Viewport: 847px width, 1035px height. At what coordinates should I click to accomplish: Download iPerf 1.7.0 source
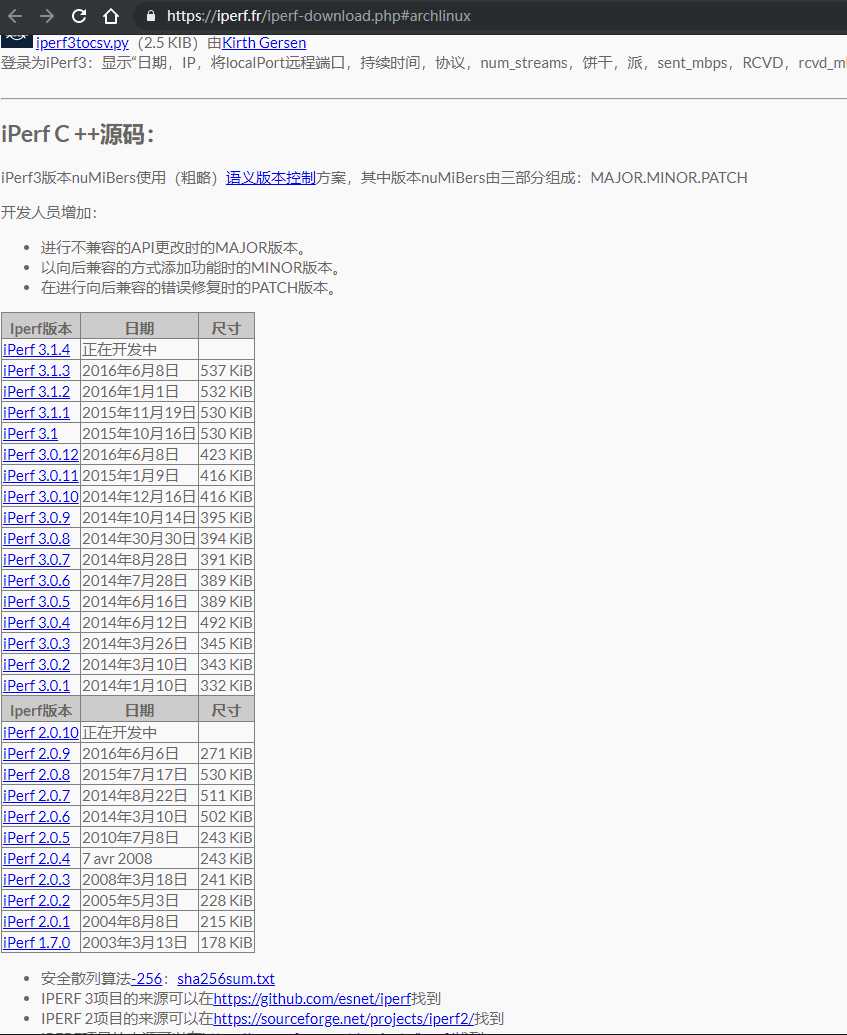(36, 943)
